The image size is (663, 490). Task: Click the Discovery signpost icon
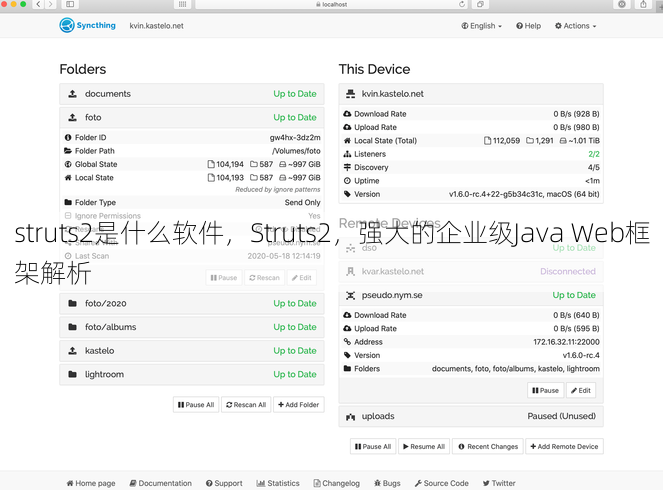coord(347,167)
